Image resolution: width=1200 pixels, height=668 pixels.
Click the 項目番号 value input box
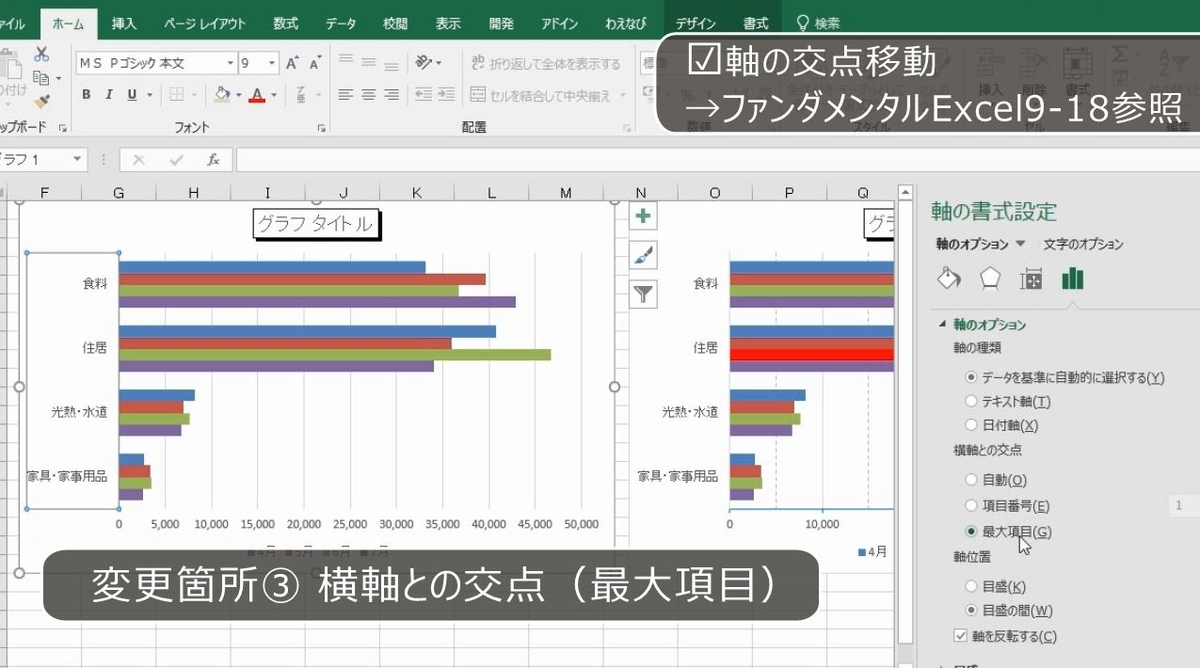[1184, 506]
